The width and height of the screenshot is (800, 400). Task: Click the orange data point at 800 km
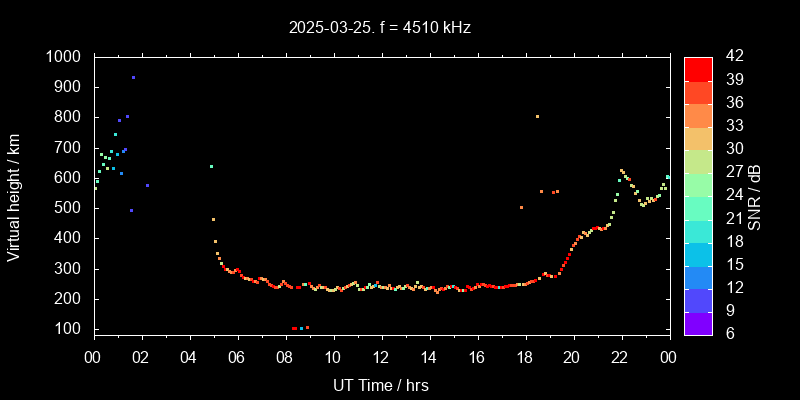(x=537, y=116)
